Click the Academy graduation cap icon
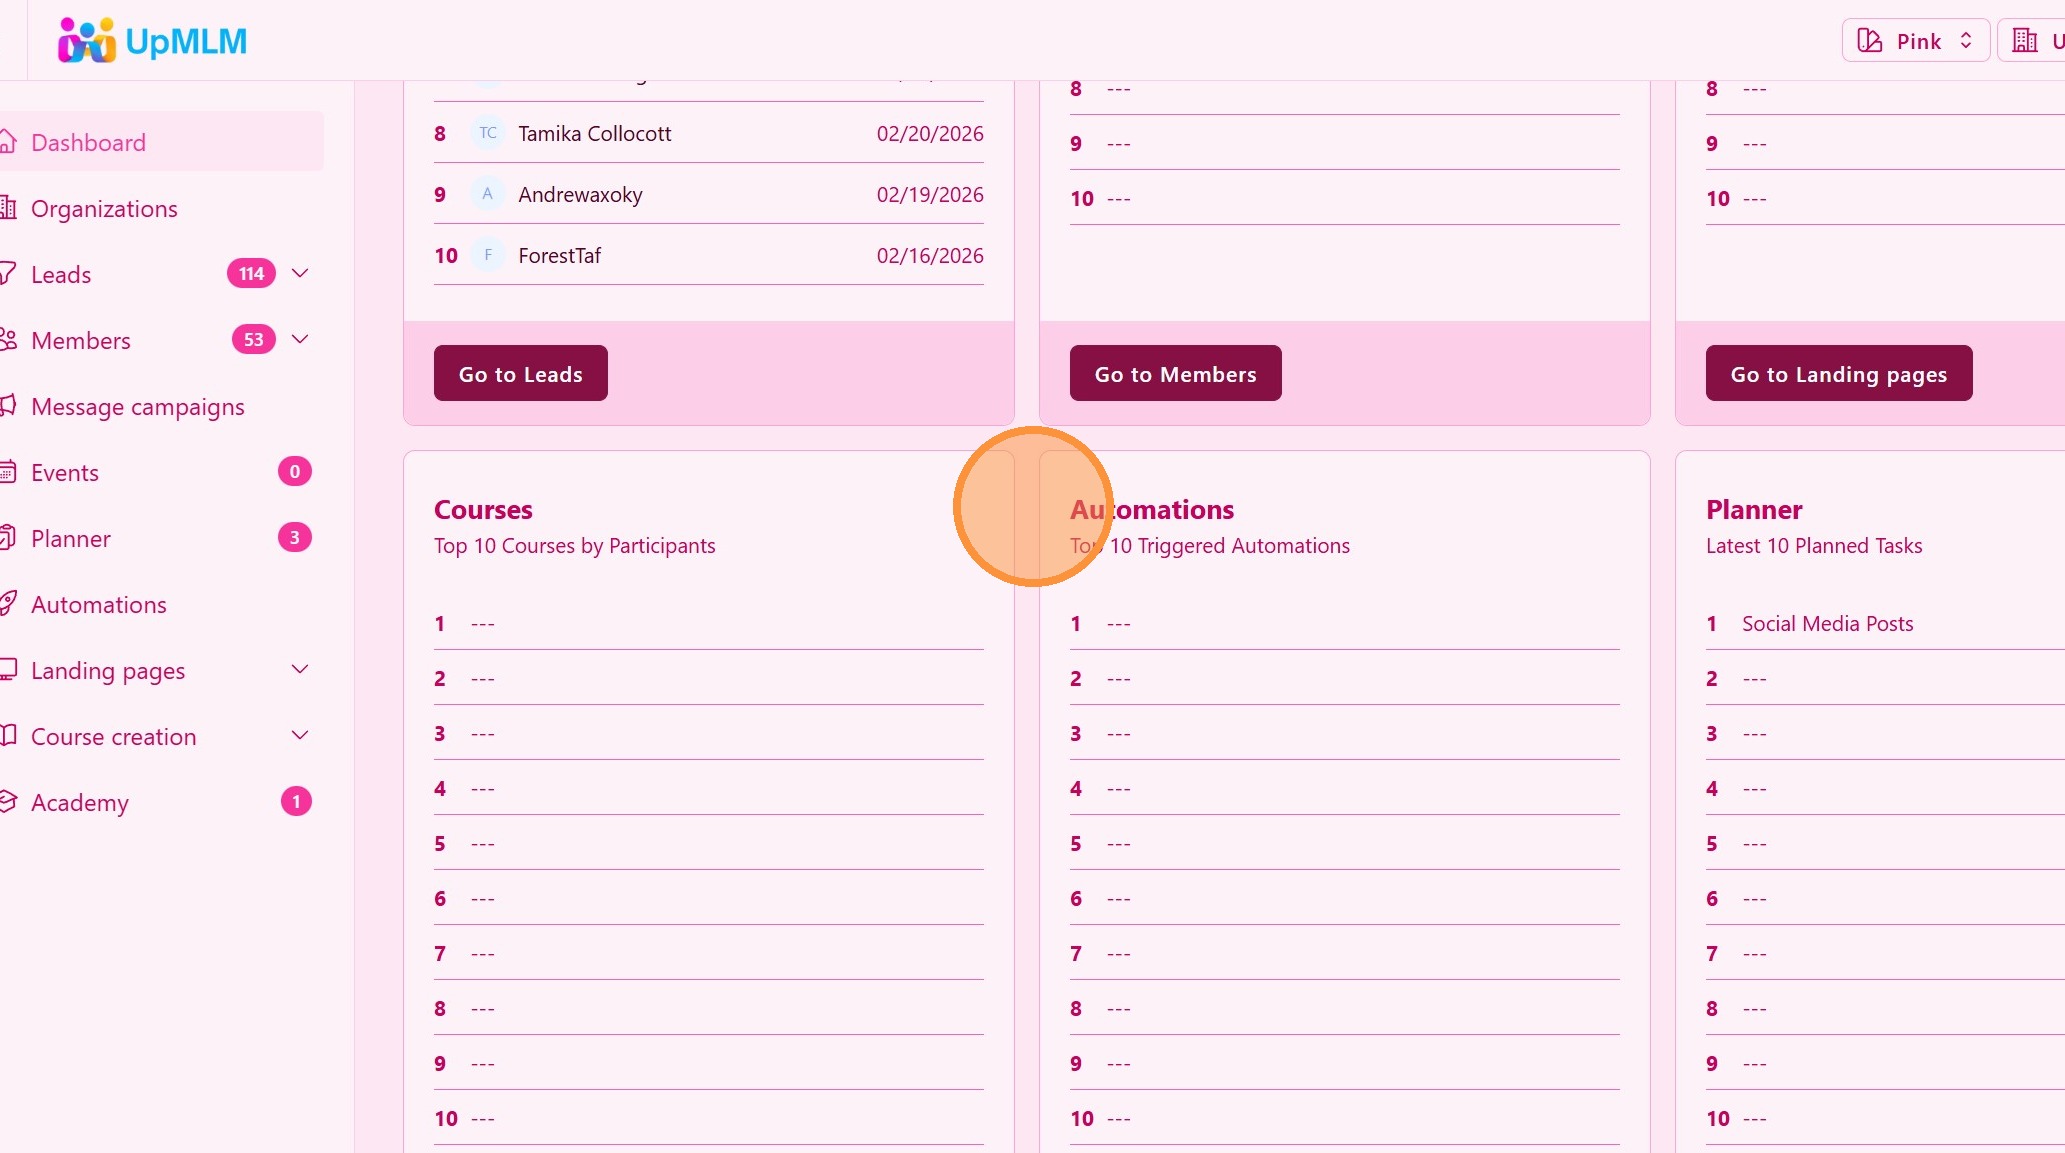2065x1153 pixels. pos(8,802)
